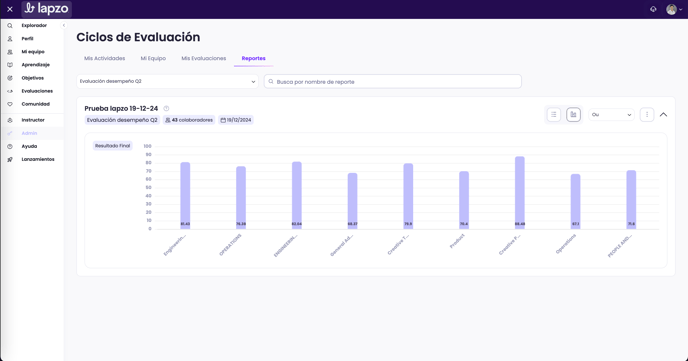Open Instructor in the sidebar
Image resolution: width=688 pixels, height=361 pixels.
33,120
